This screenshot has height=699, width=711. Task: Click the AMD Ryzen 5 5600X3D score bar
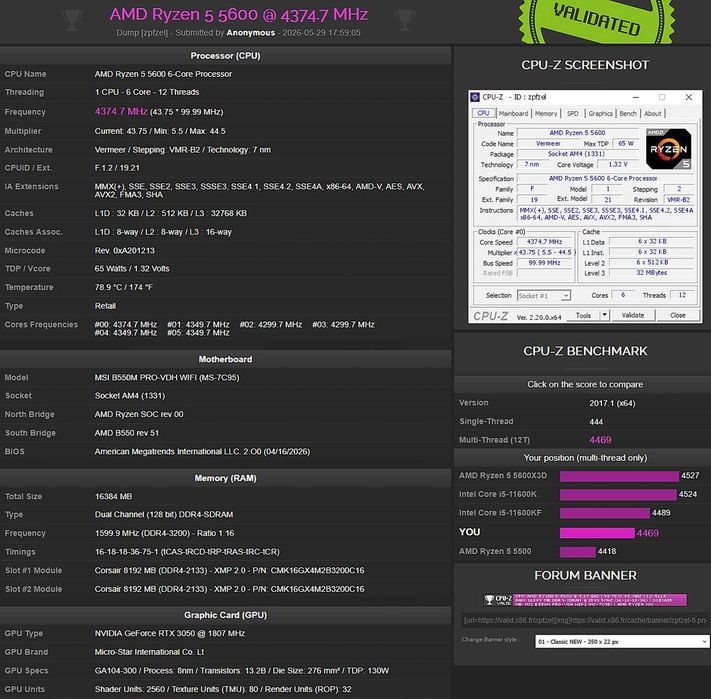(x=619, y=476)
